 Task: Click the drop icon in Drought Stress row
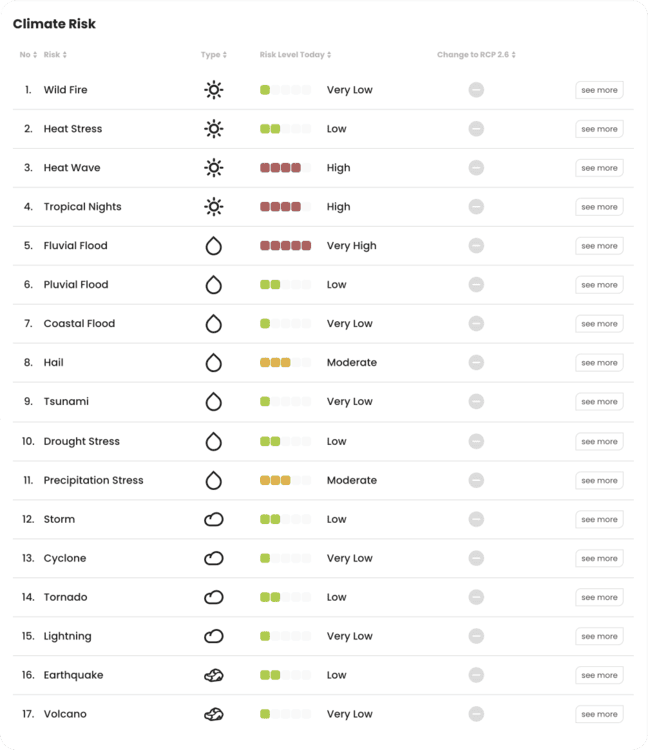pyautogui.click(x=214, y=441)
